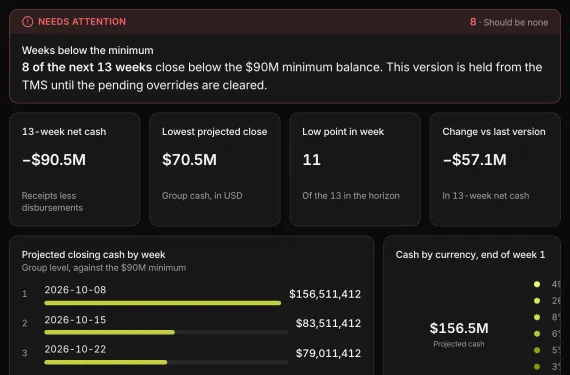The width and height of the screenshot is (570, 375).
Task: Click the $79,011,412 closing amount
Action: pyautogui.click(x=328, y=353)
